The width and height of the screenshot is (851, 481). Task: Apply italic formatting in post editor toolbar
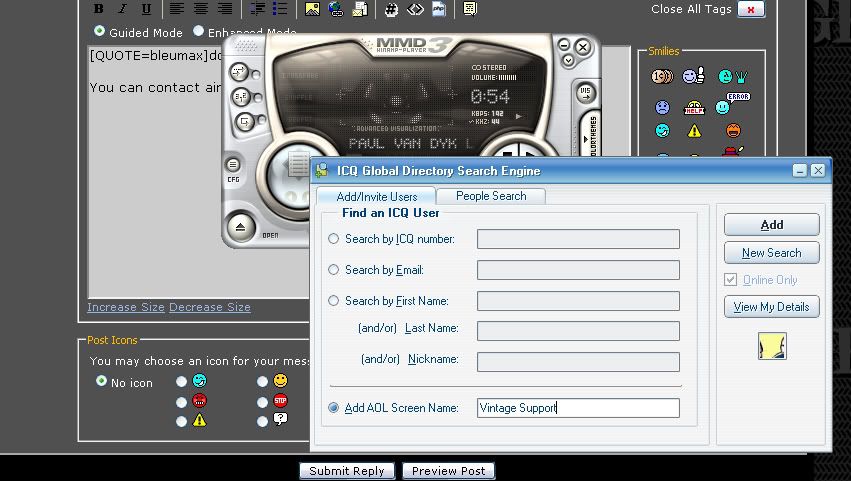(x=123, y=9)
